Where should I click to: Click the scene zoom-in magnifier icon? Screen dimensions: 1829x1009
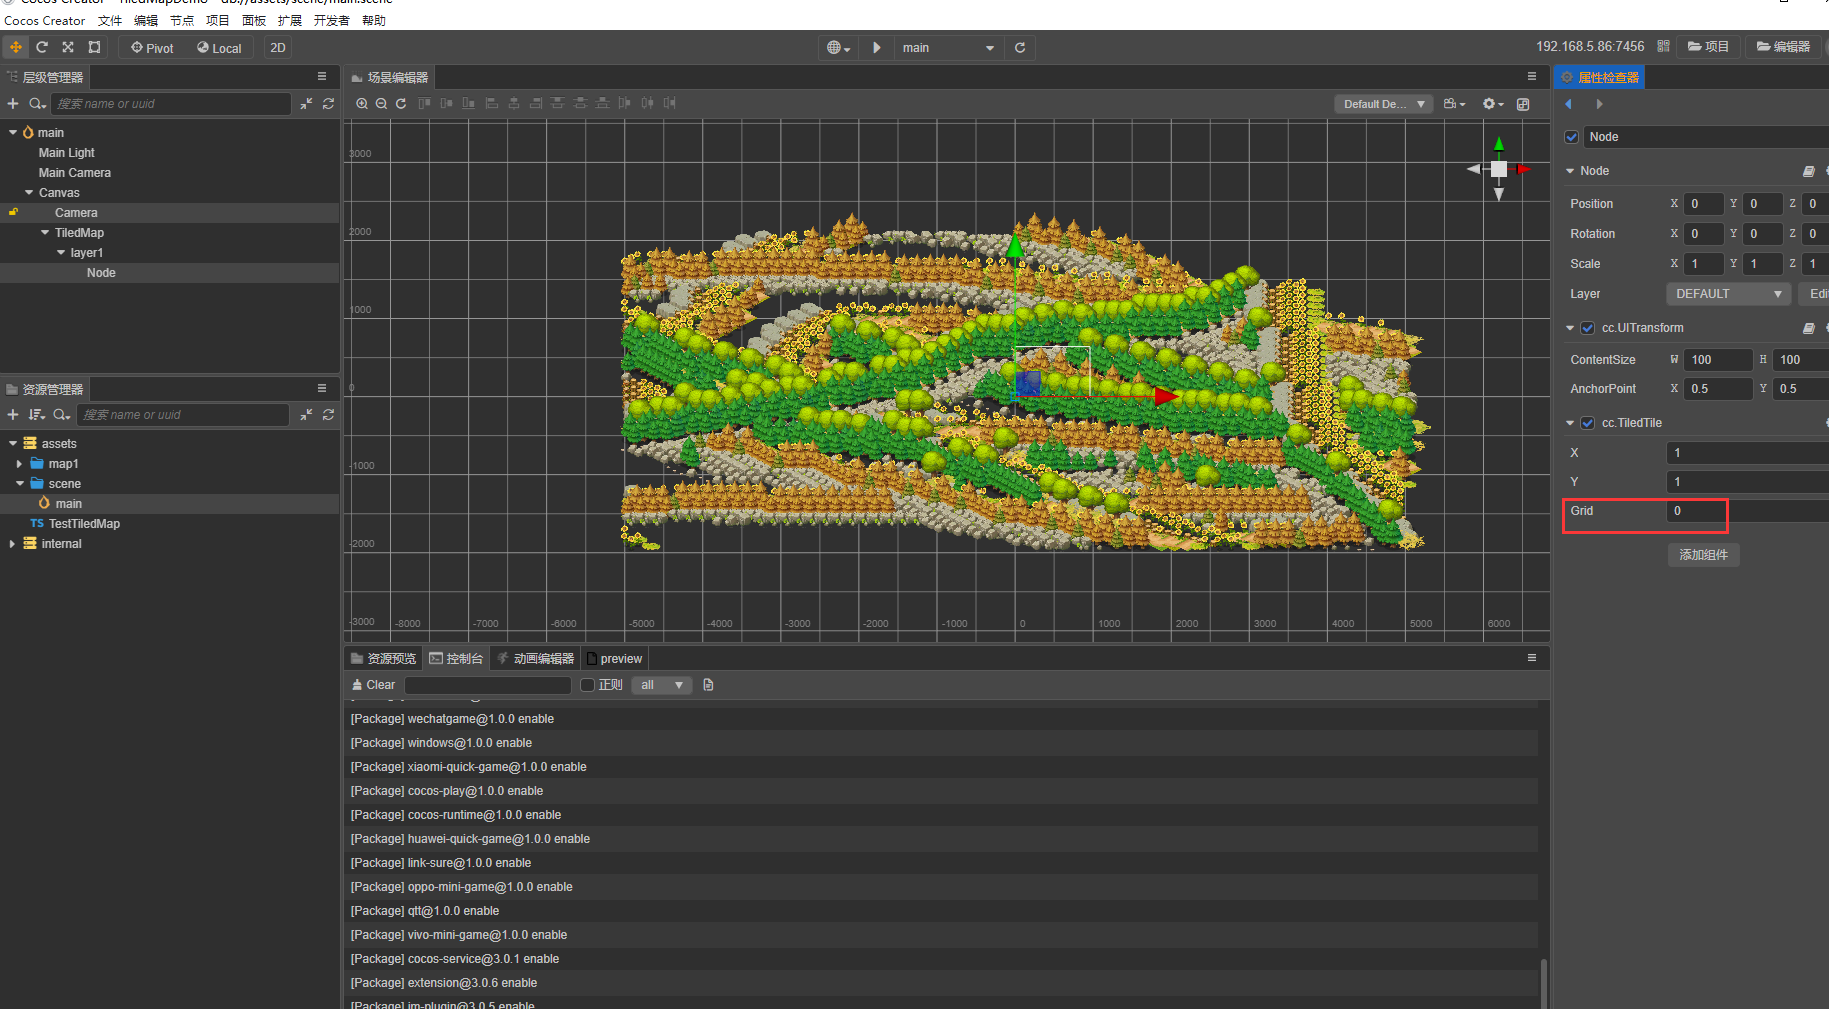362,104
